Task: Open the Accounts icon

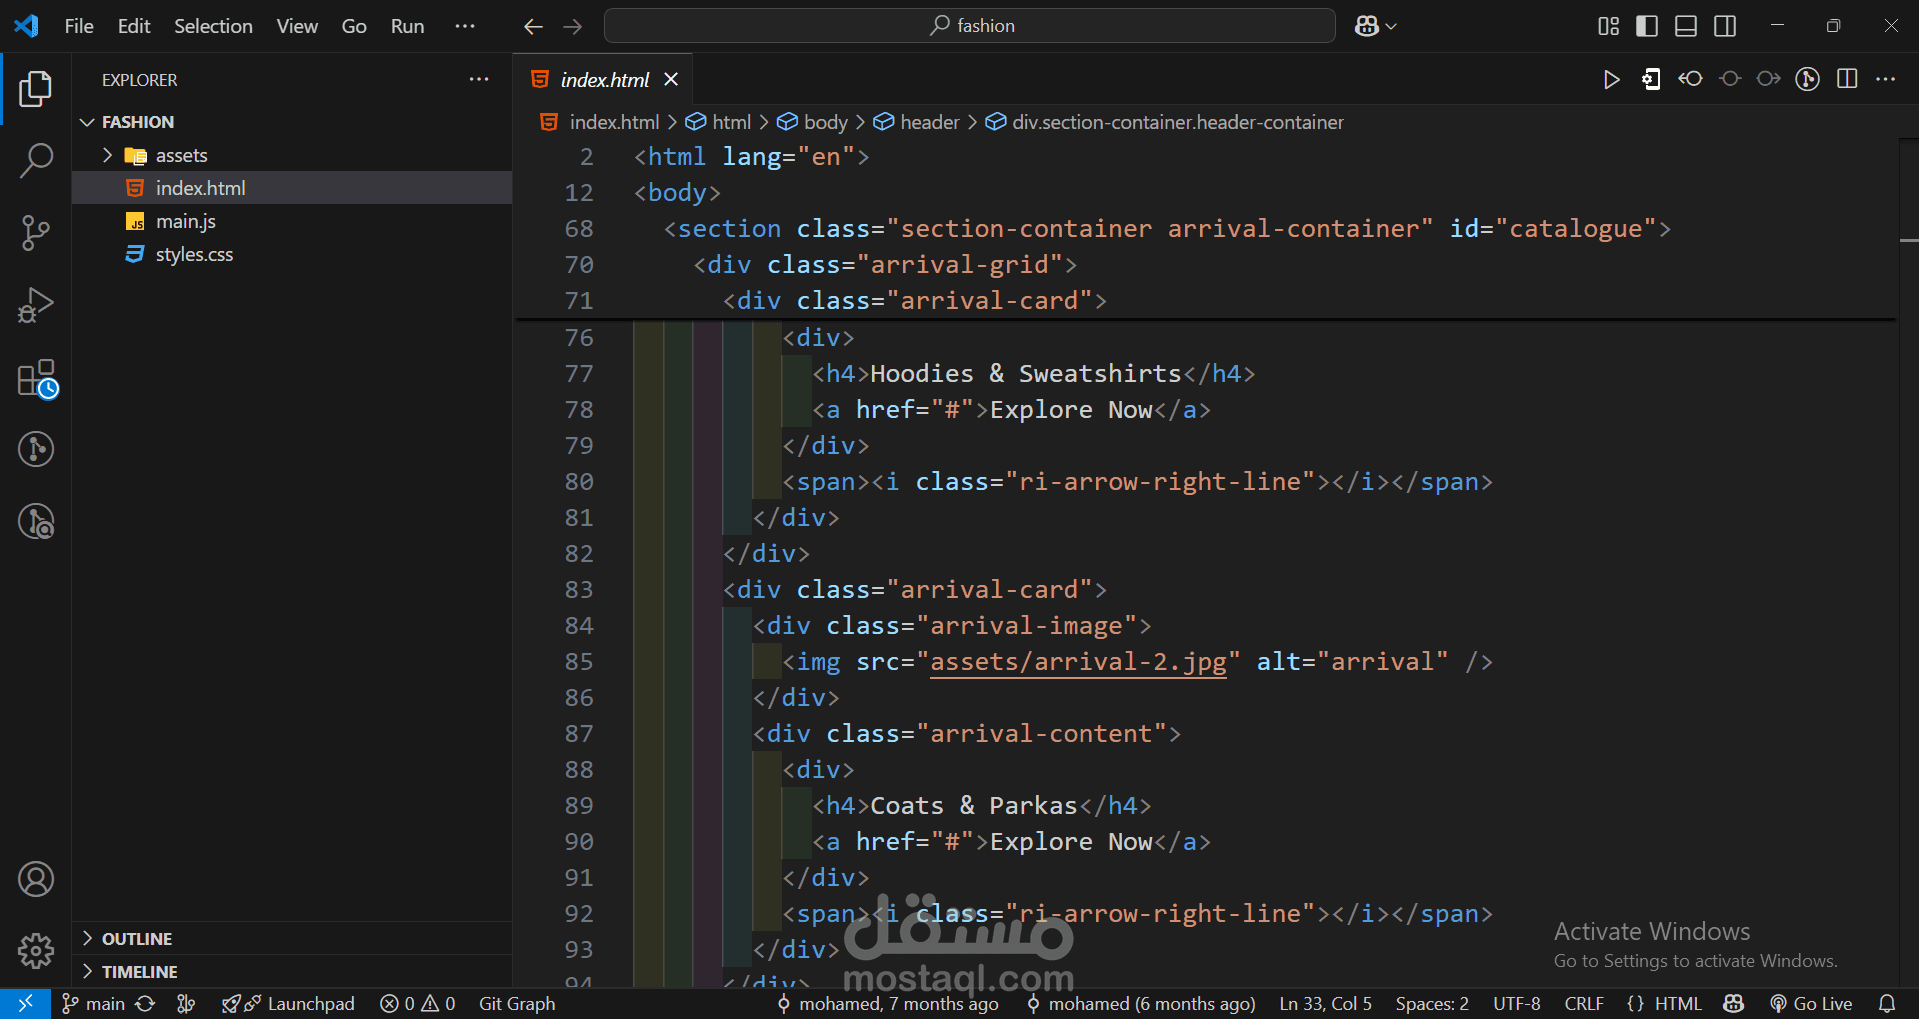Action: [36, 879]
